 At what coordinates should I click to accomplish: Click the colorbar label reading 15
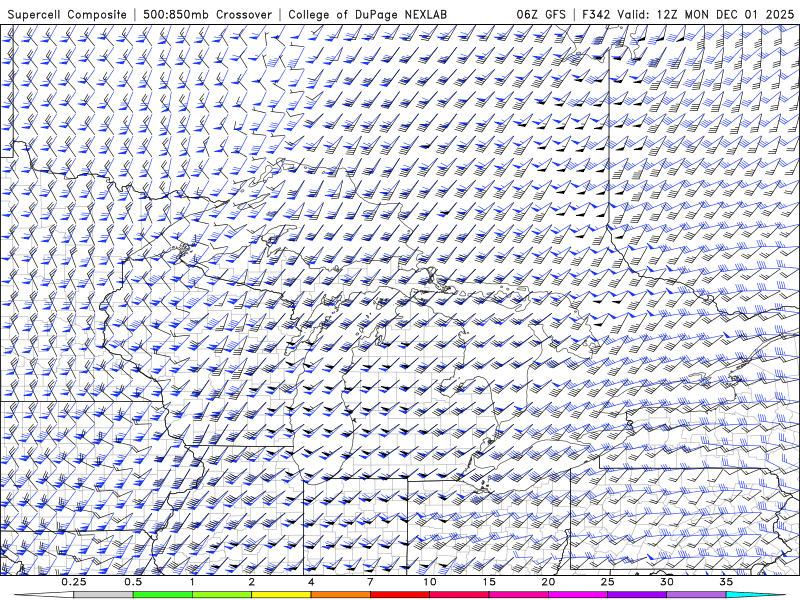pyautogui.click(x=489, y=582)
